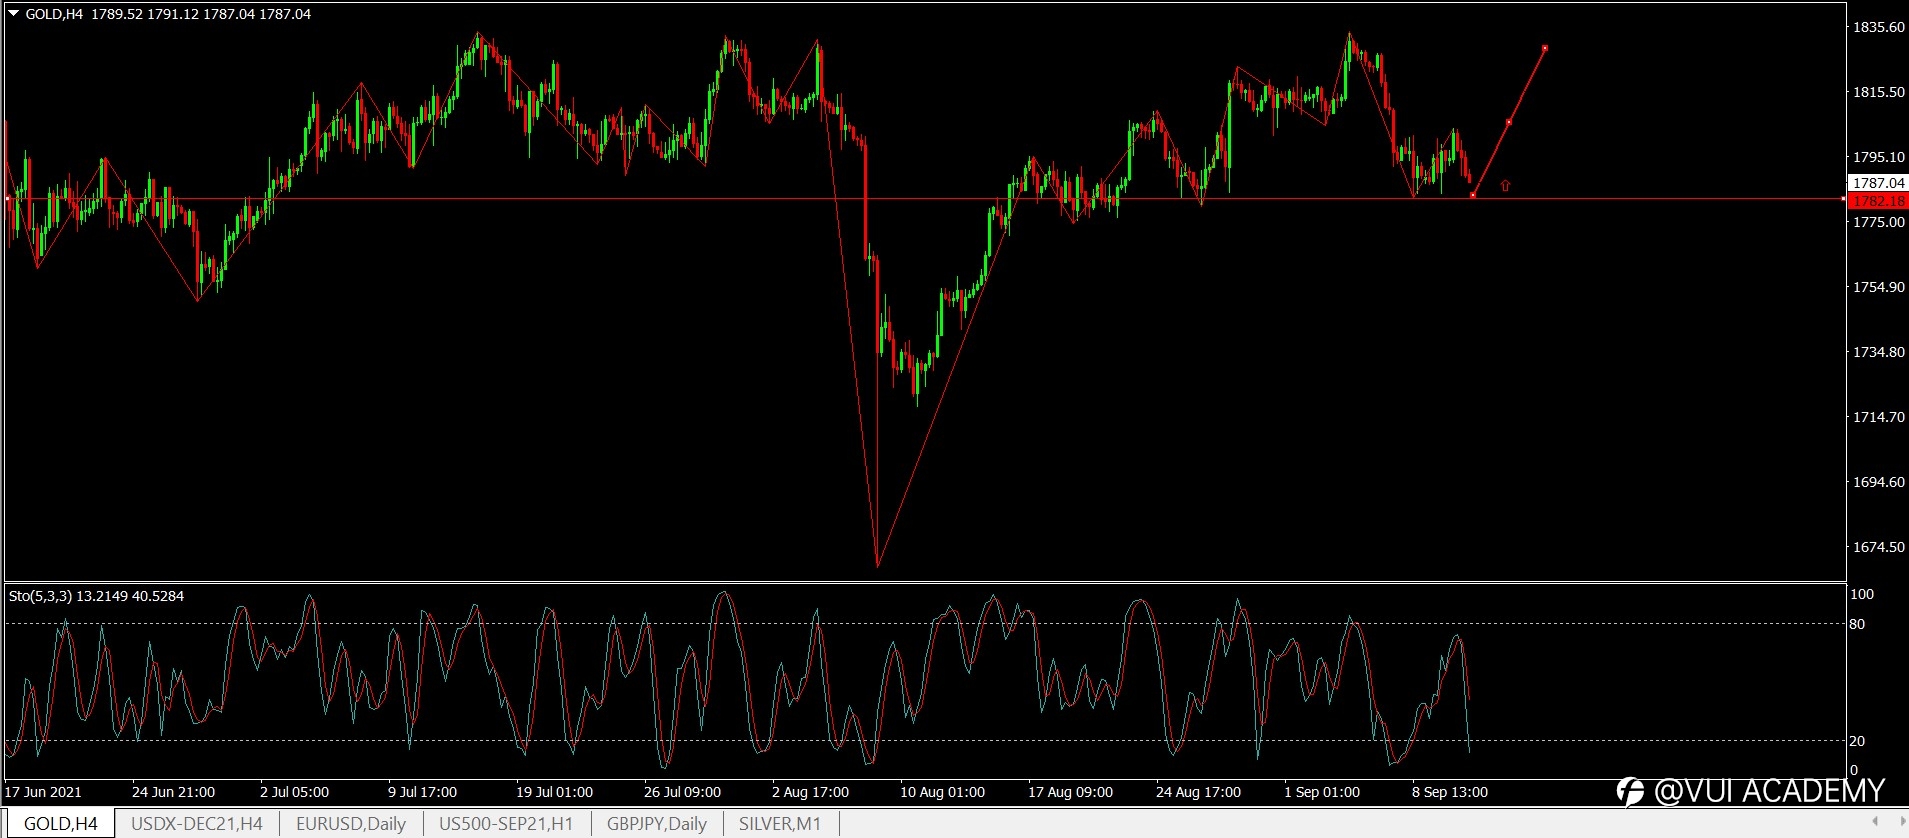Click the 26 Jul 09:00 time label
The width and height of the screenshot is (1909, 838).
tap(682, 792)
